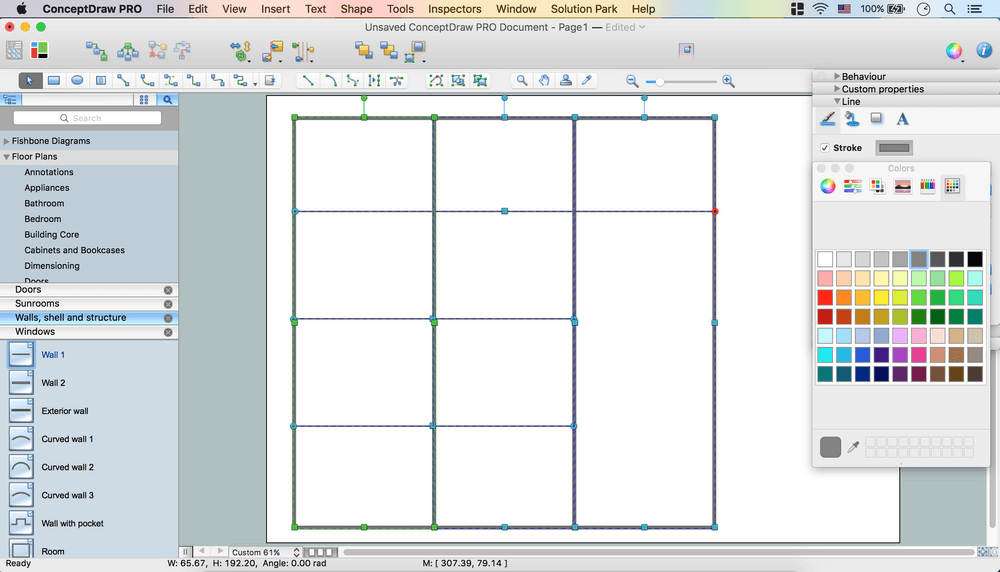
Task: Close the Doors library
Action: (x=168, y=290)
